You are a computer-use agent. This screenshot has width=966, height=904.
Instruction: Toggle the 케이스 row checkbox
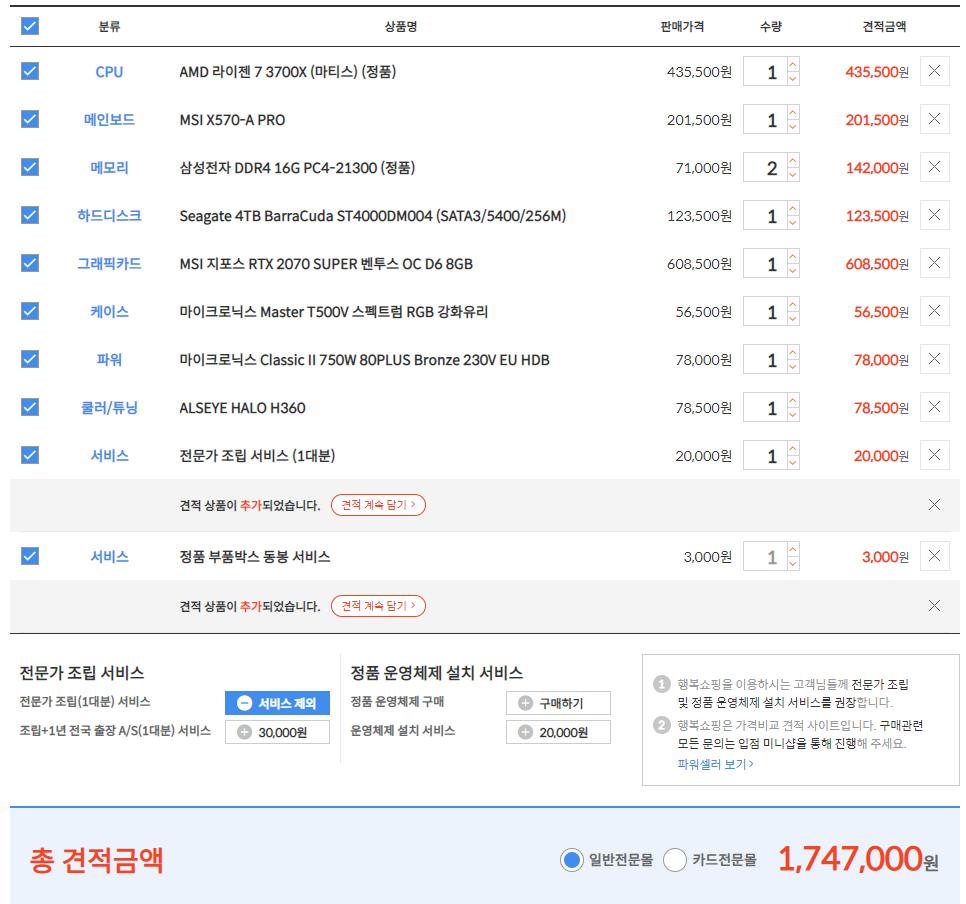(30, 312)
